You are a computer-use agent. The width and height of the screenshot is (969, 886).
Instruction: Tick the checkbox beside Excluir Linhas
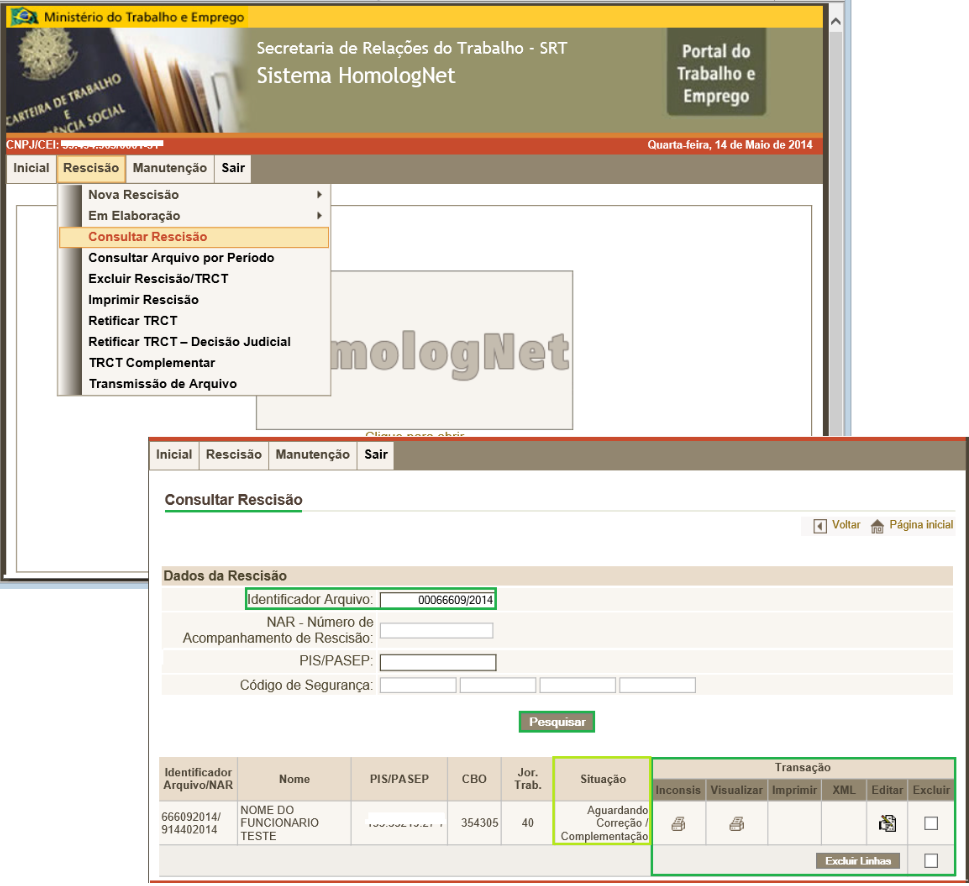tap(931, 860)
